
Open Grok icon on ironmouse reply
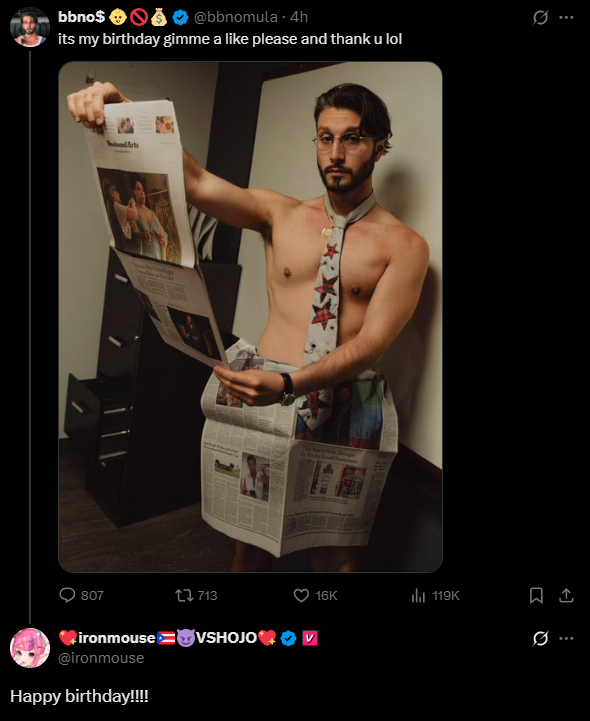[x=540, y=638]
